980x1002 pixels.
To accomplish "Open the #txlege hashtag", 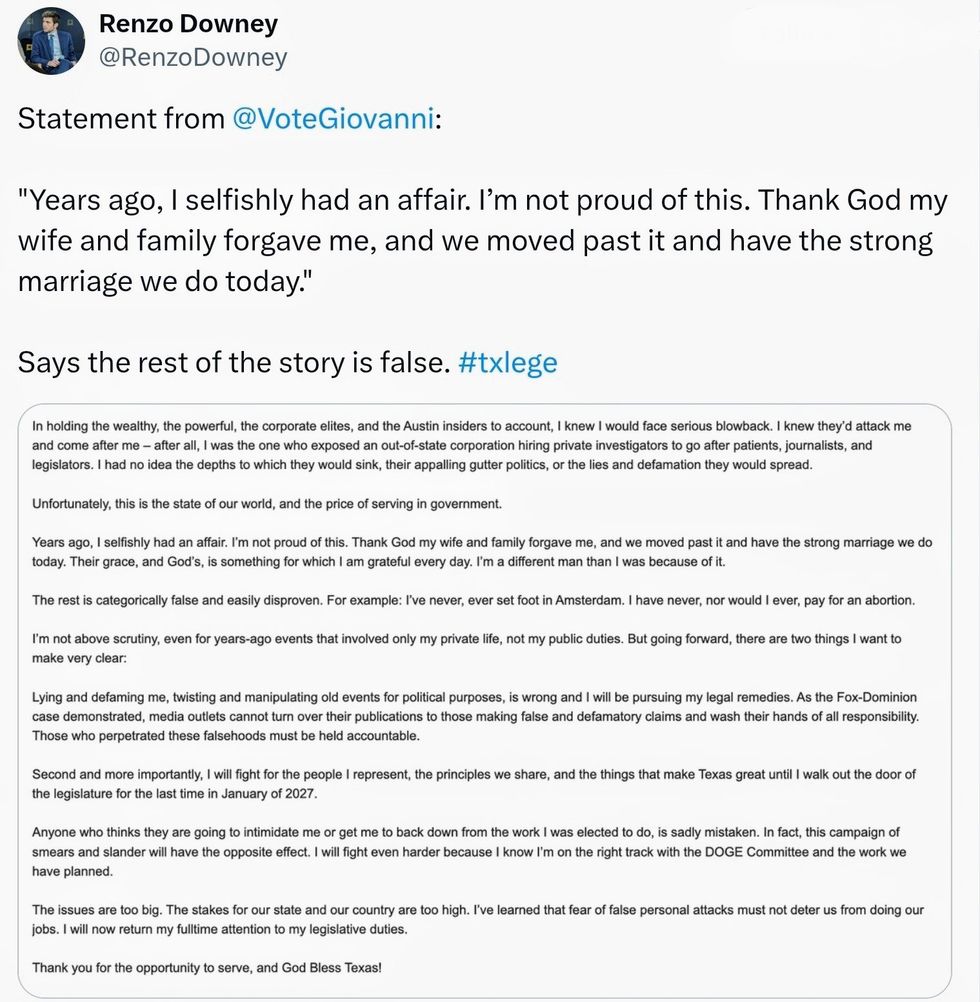I will 507,361.
